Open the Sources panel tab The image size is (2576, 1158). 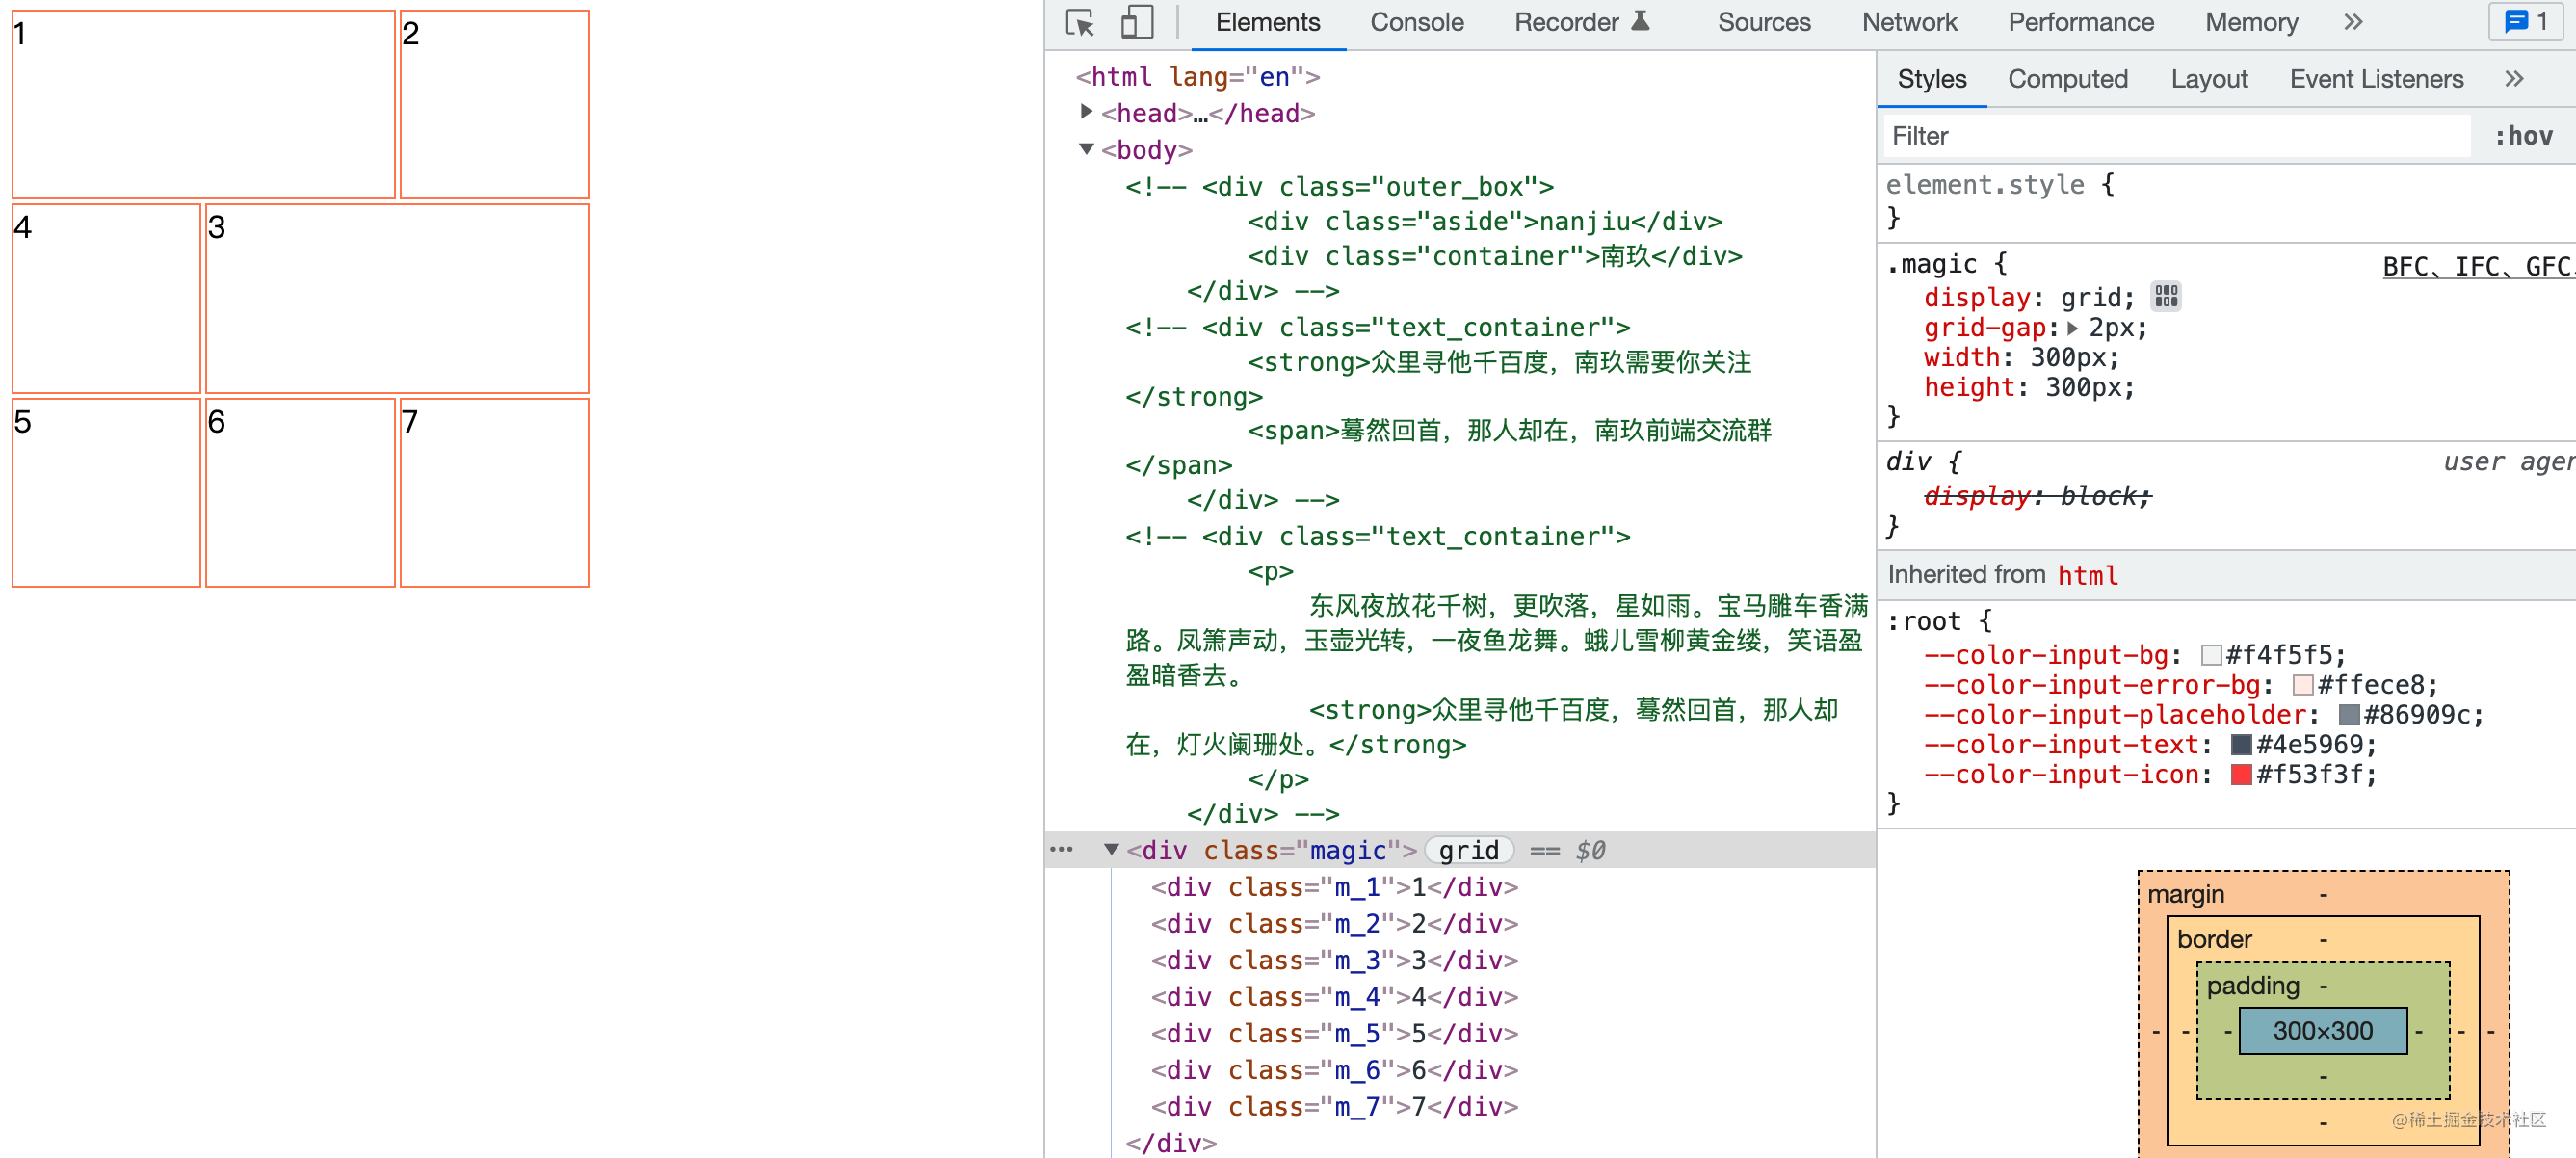coord(1763,25)
